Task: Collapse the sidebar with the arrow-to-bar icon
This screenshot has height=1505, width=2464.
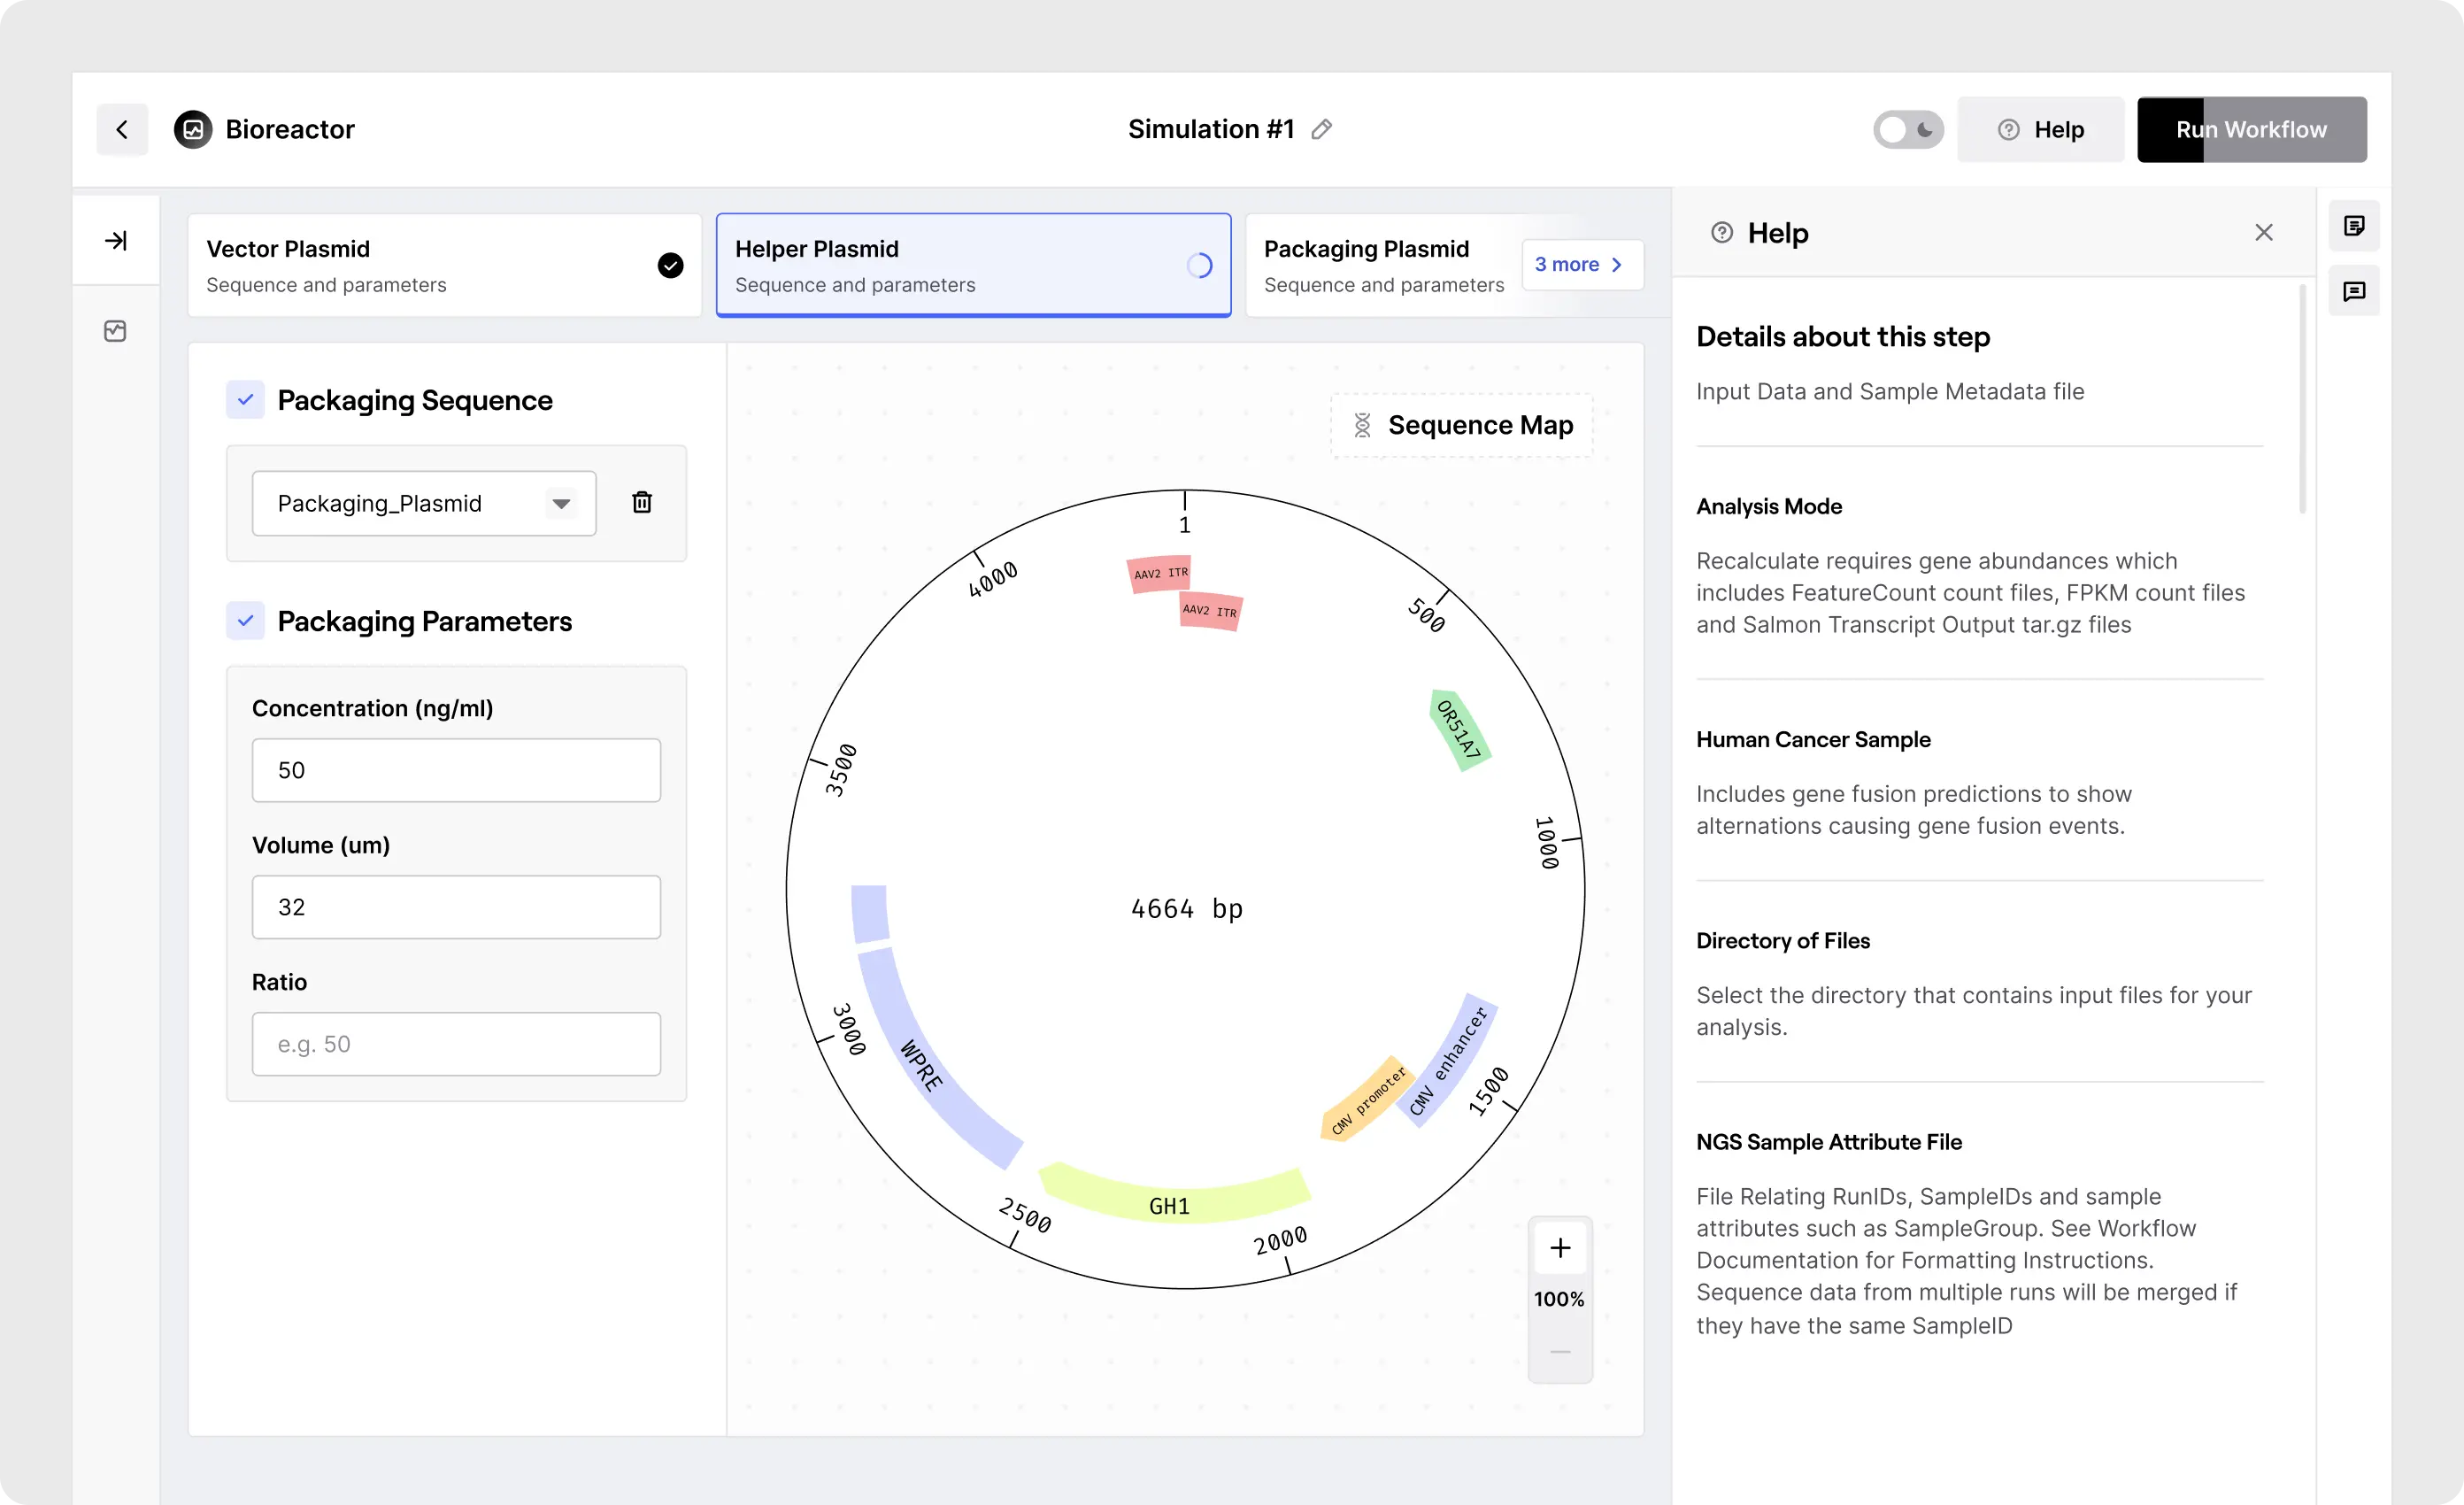Action: [x=116, y=240]
